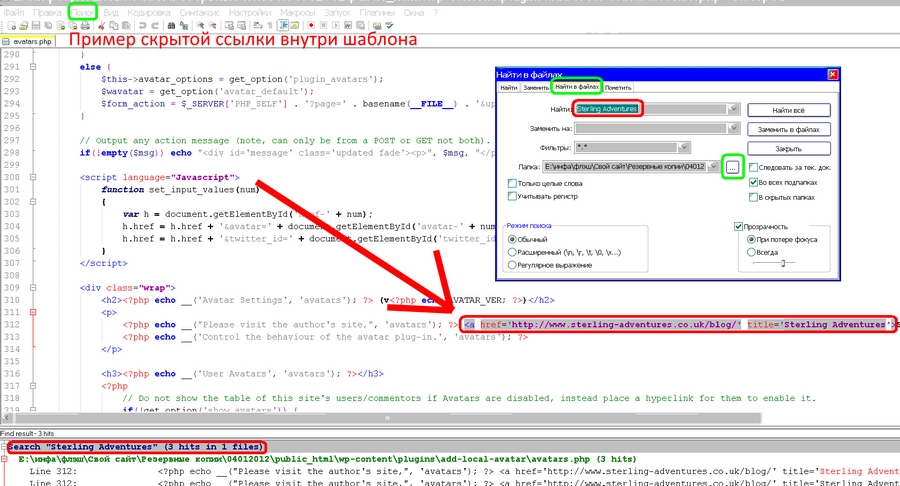Switch to 'Пометить' dialog tab
900x486 pixels.
[x=618, y=87]
